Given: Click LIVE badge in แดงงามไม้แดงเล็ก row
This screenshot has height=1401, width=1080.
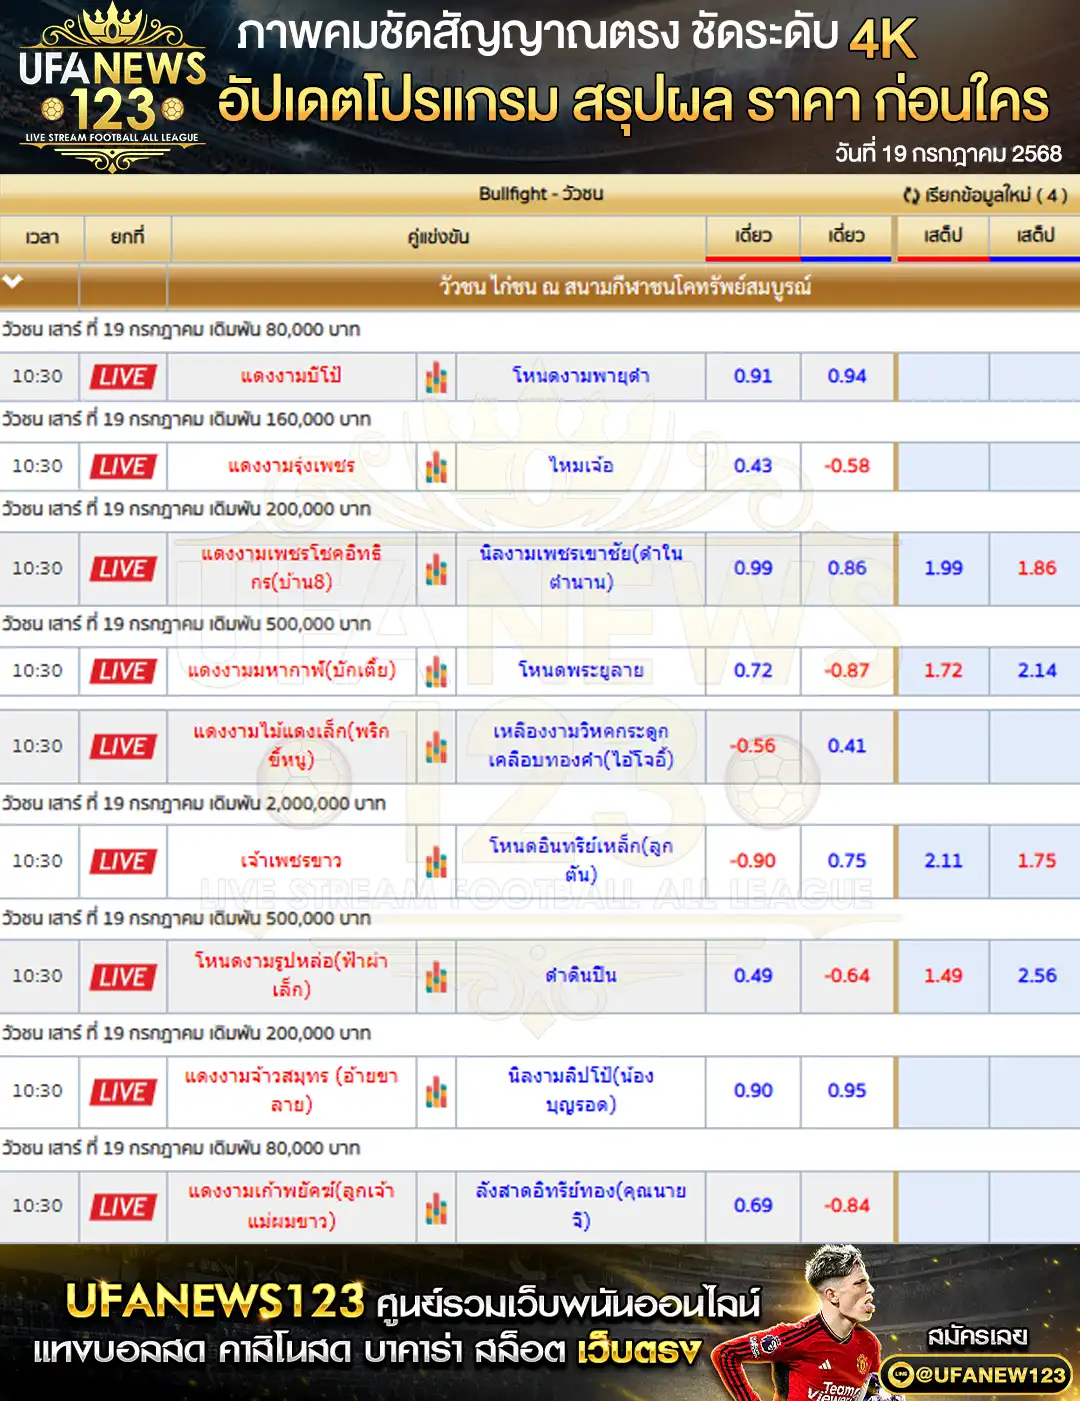Looking at the screenshot, I should (123, 747).
